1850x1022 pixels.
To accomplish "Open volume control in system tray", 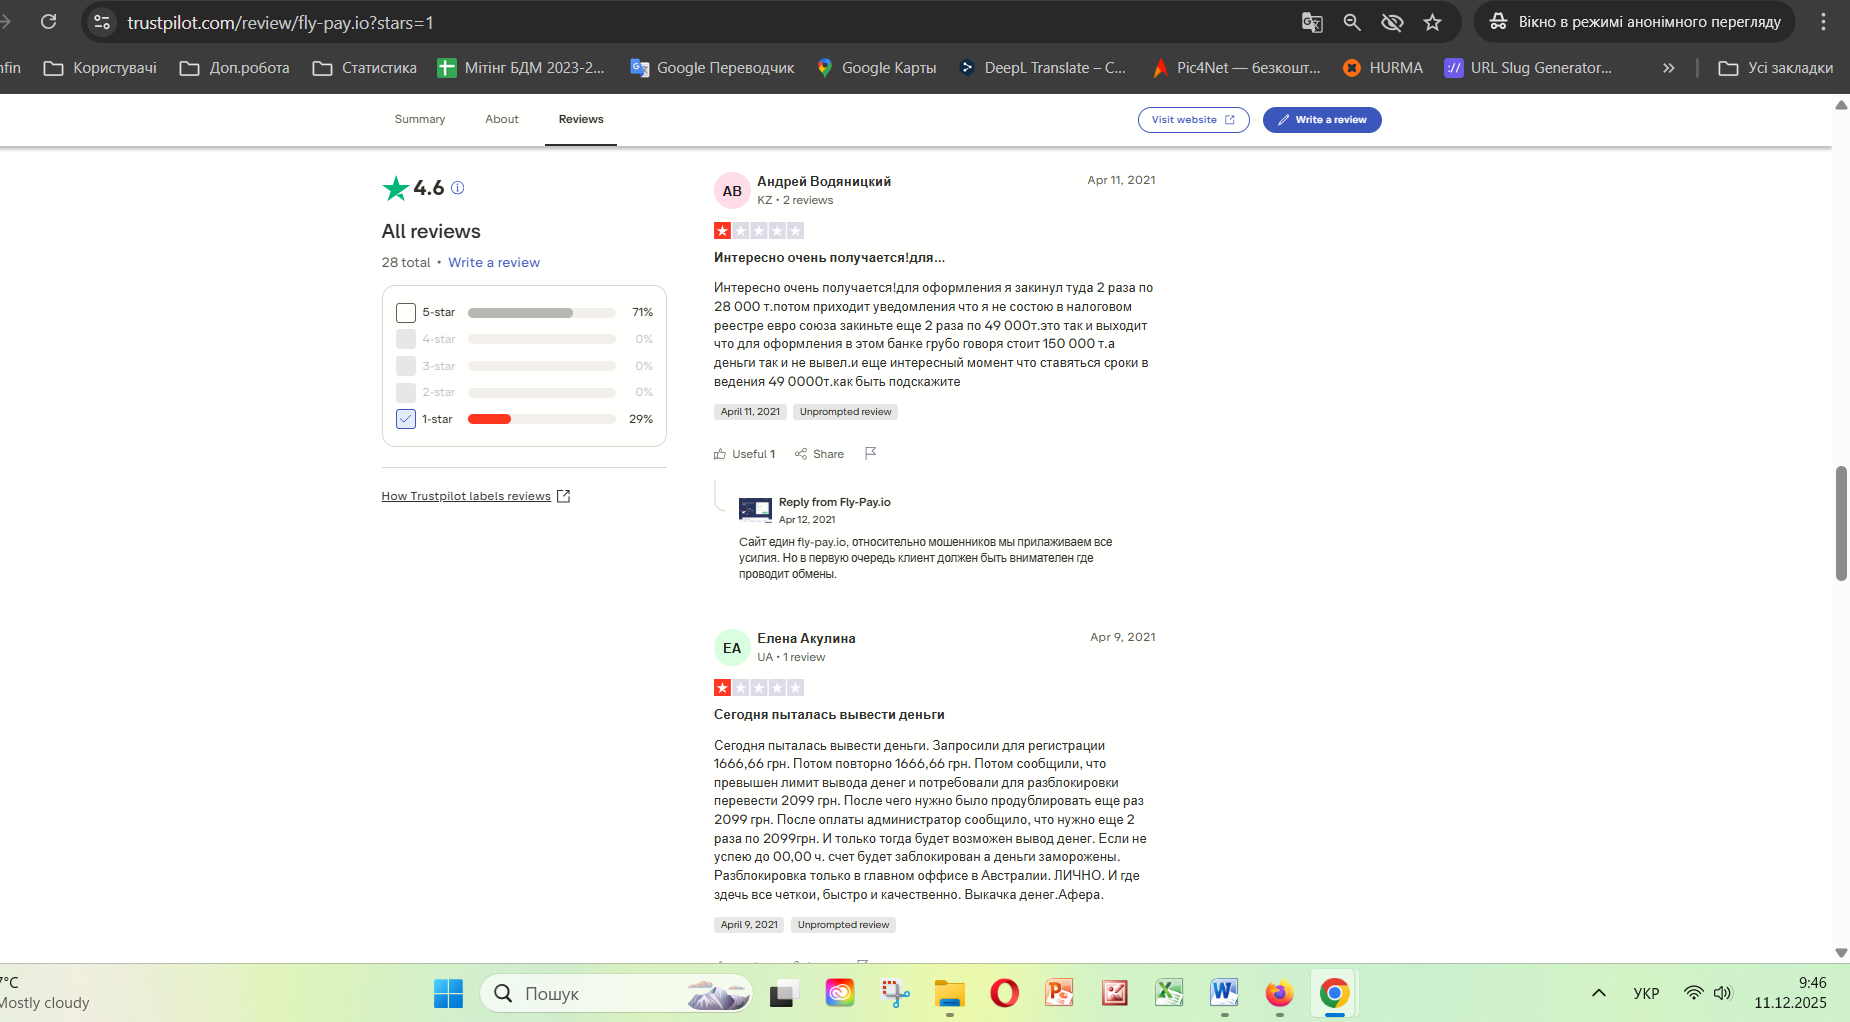I will pyautogui.click(x=1722, y=993).
